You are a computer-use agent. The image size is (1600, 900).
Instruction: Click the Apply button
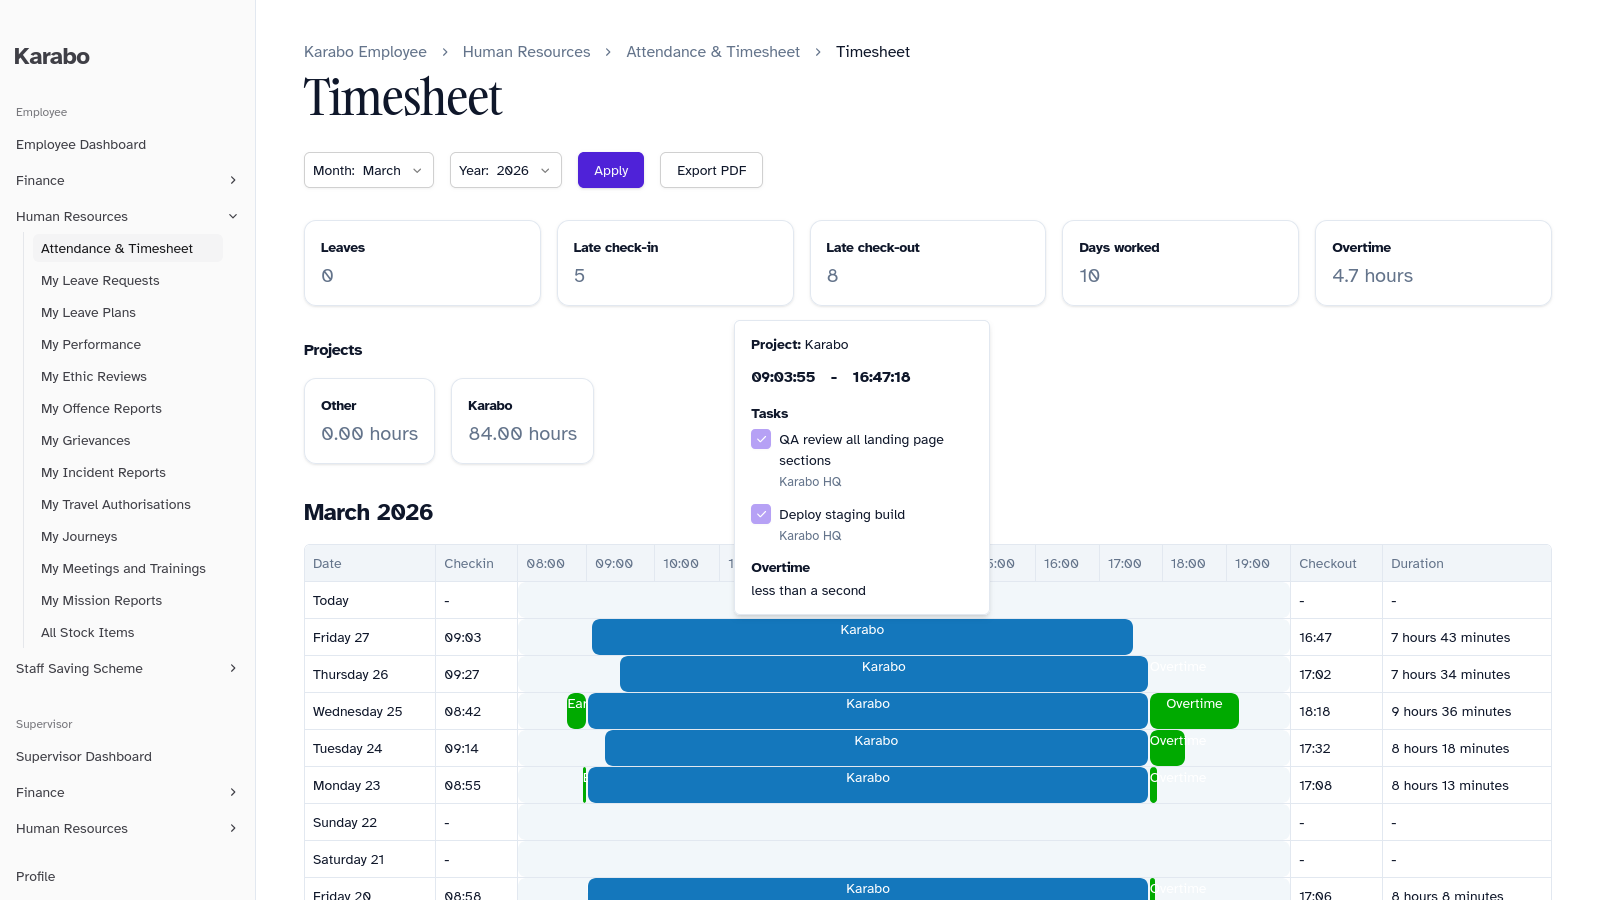tap(610, 171)
